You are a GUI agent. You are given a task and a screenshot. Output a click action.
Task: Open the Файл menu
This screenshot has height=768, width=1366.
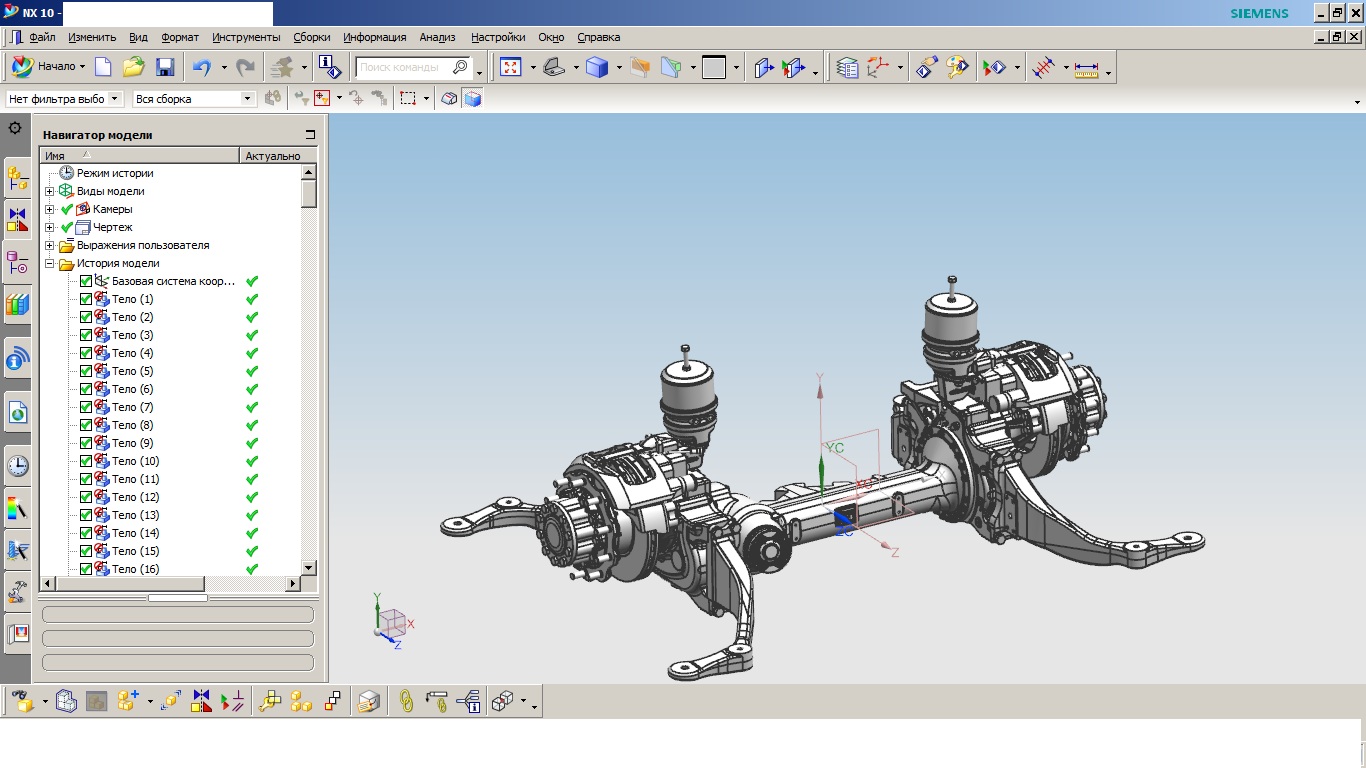(42, 37)
